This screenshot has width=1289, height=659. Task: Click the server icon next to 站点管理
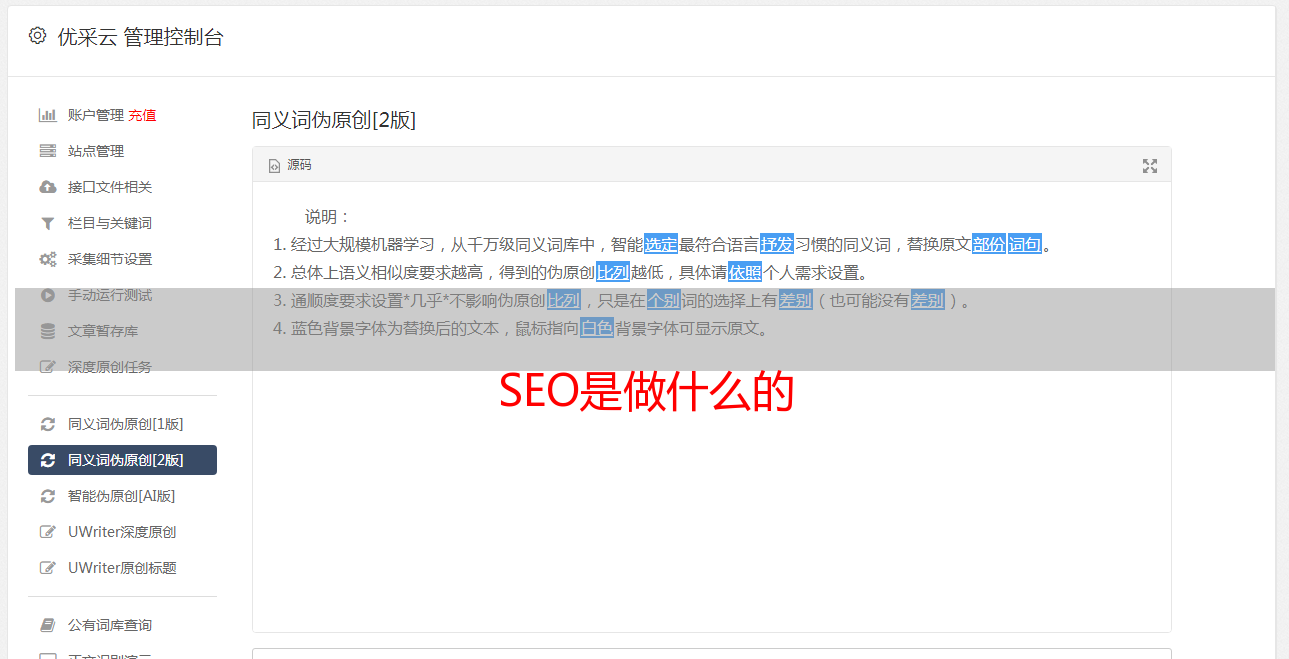(47, 151)
